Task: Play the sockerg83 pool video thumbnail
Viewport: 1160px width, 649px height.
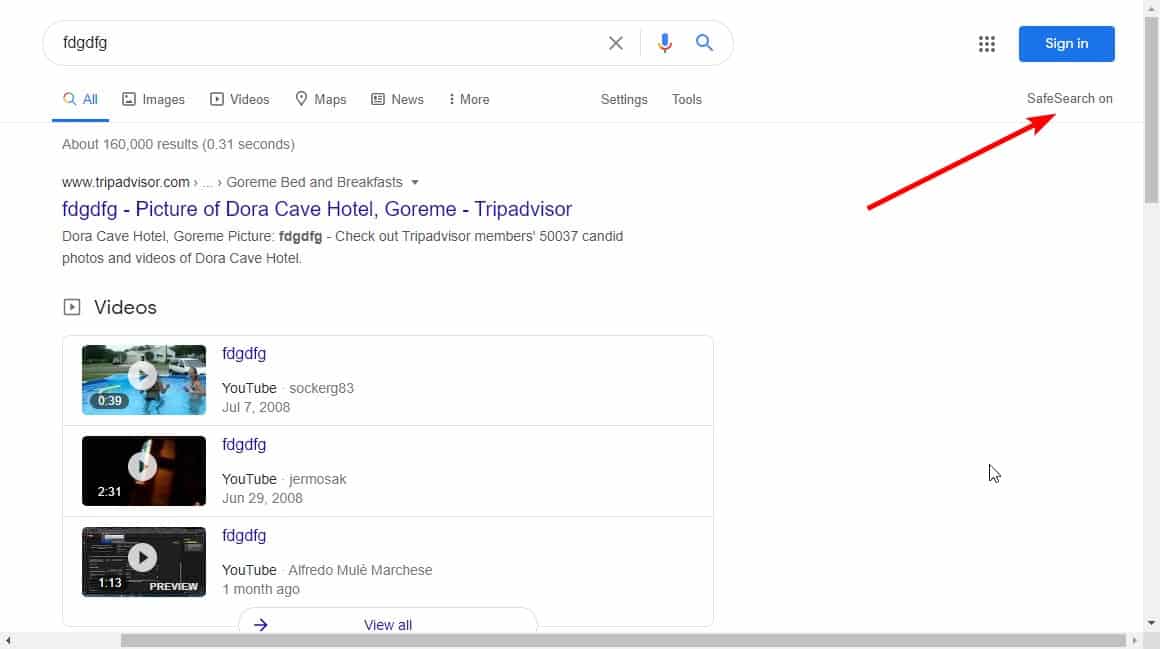Action: click(x=144, y=380)
